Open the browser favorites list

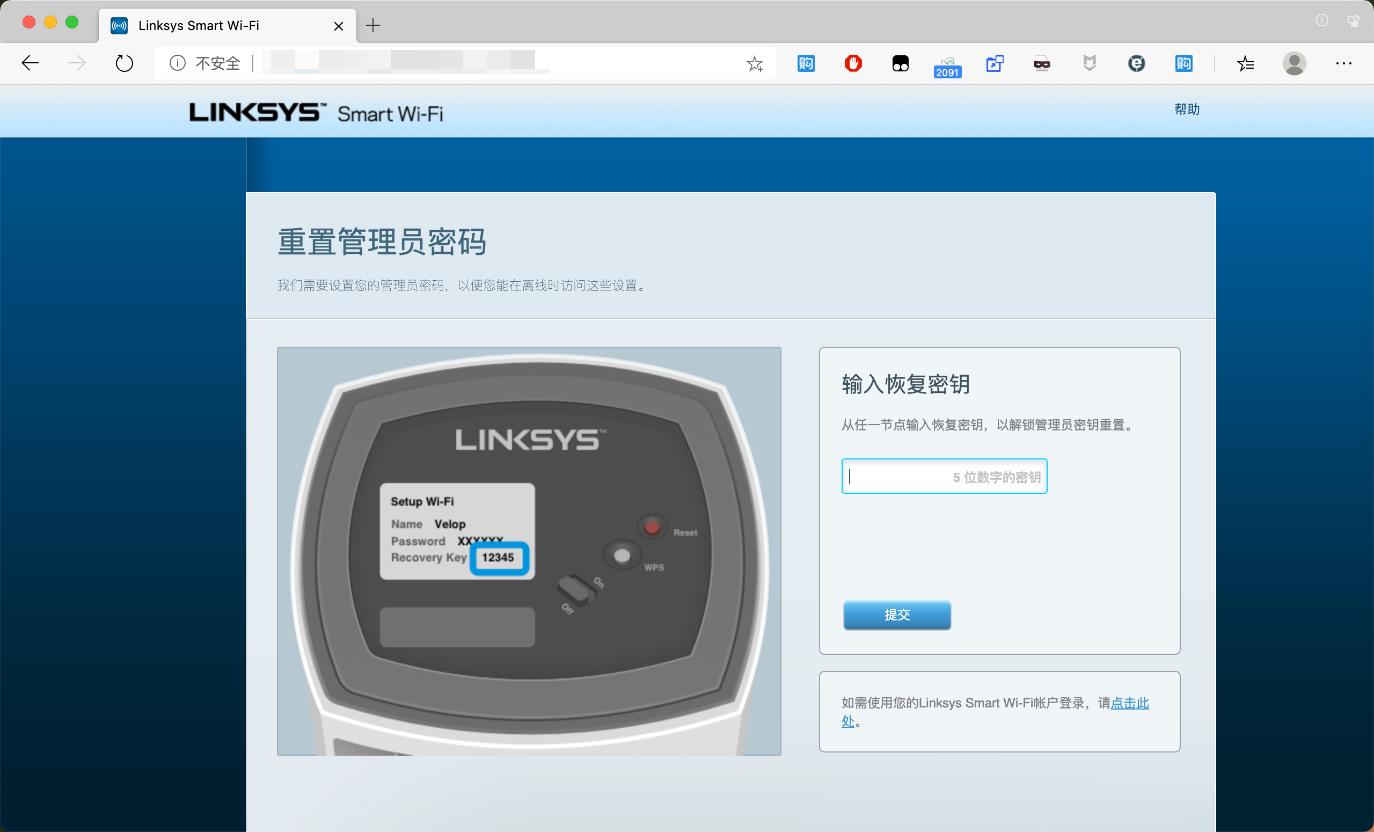(1245, 63)
